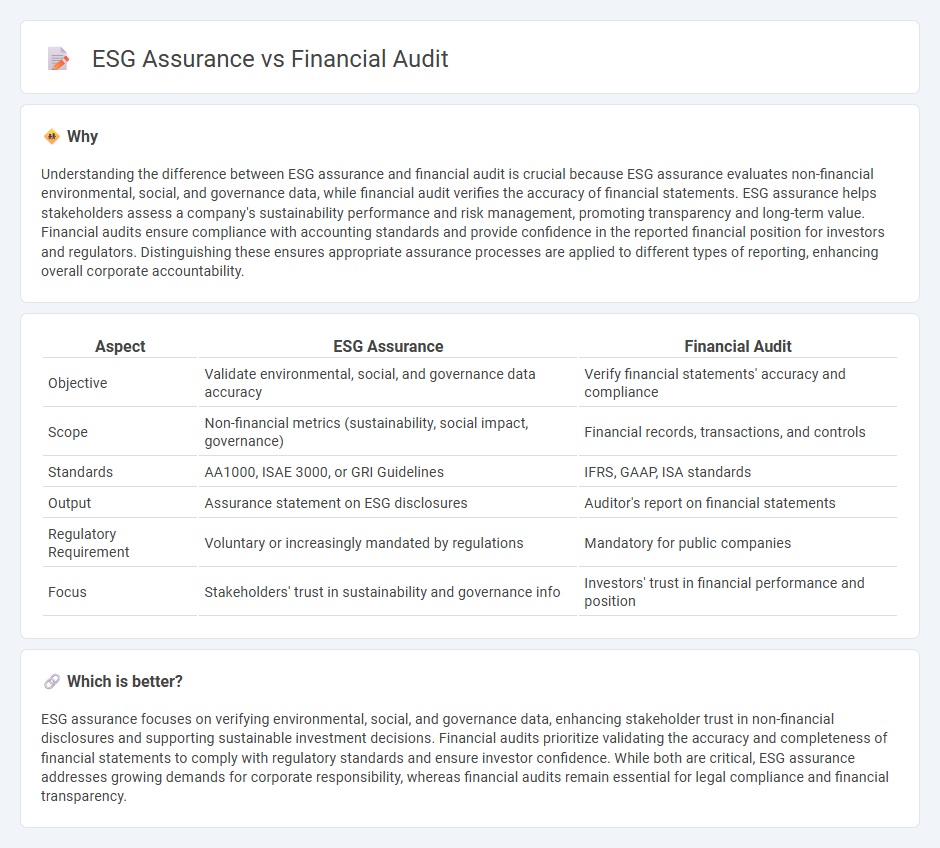Click cell 'IFRS, GAAP, ISA standards'
Image resolution: width=940 pixels, height=848 pixels.
tap(738, 472)
